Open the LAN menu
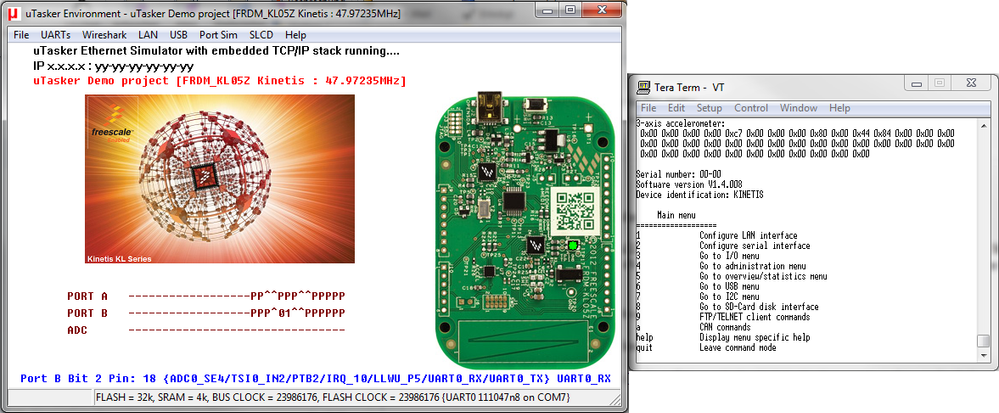 (148, 35)
